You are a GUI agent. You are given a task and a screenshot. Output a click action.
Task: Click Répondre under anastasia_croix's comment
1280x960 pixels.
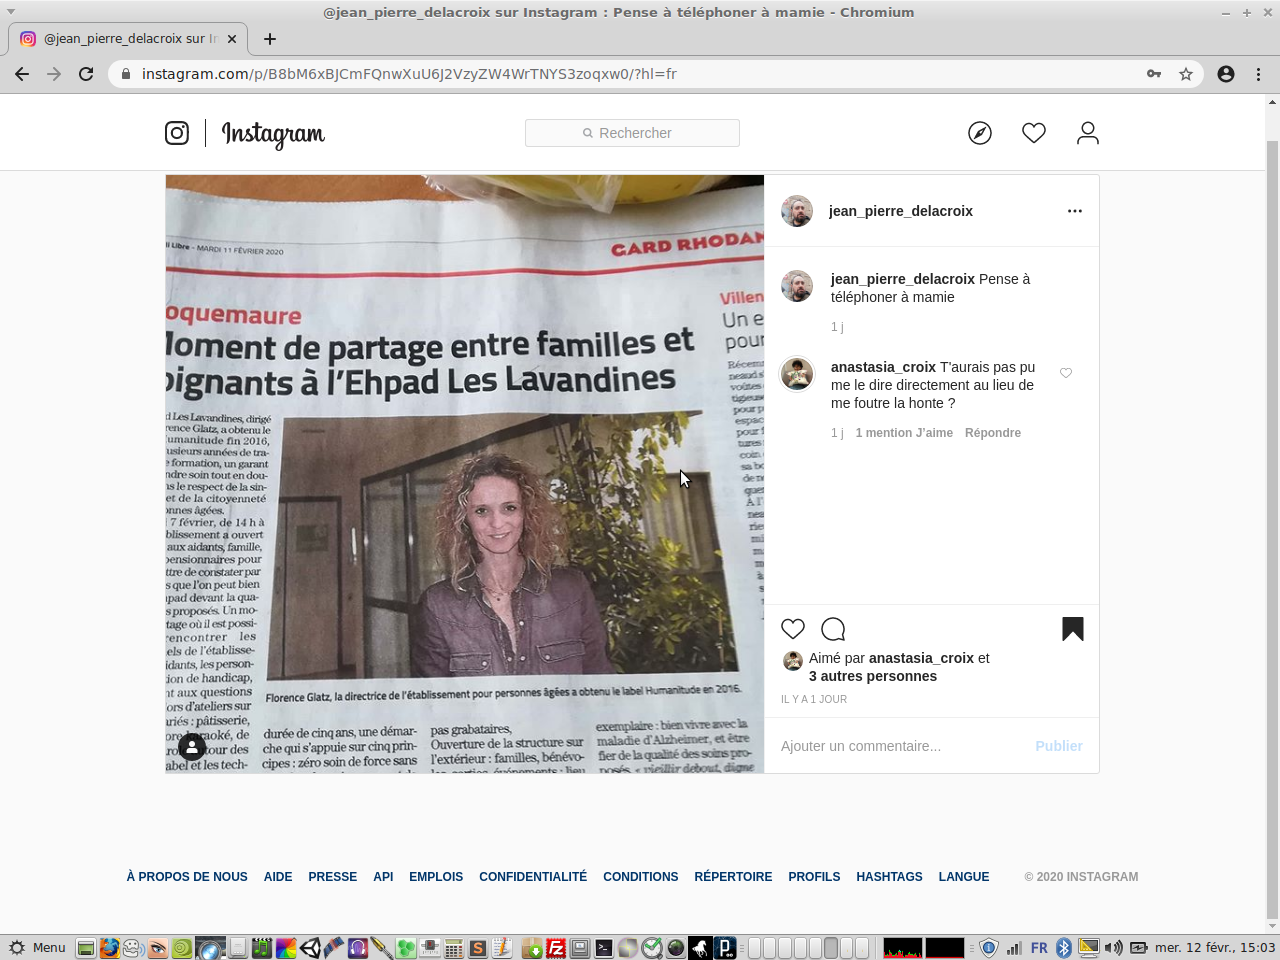[x=993, y=433]
